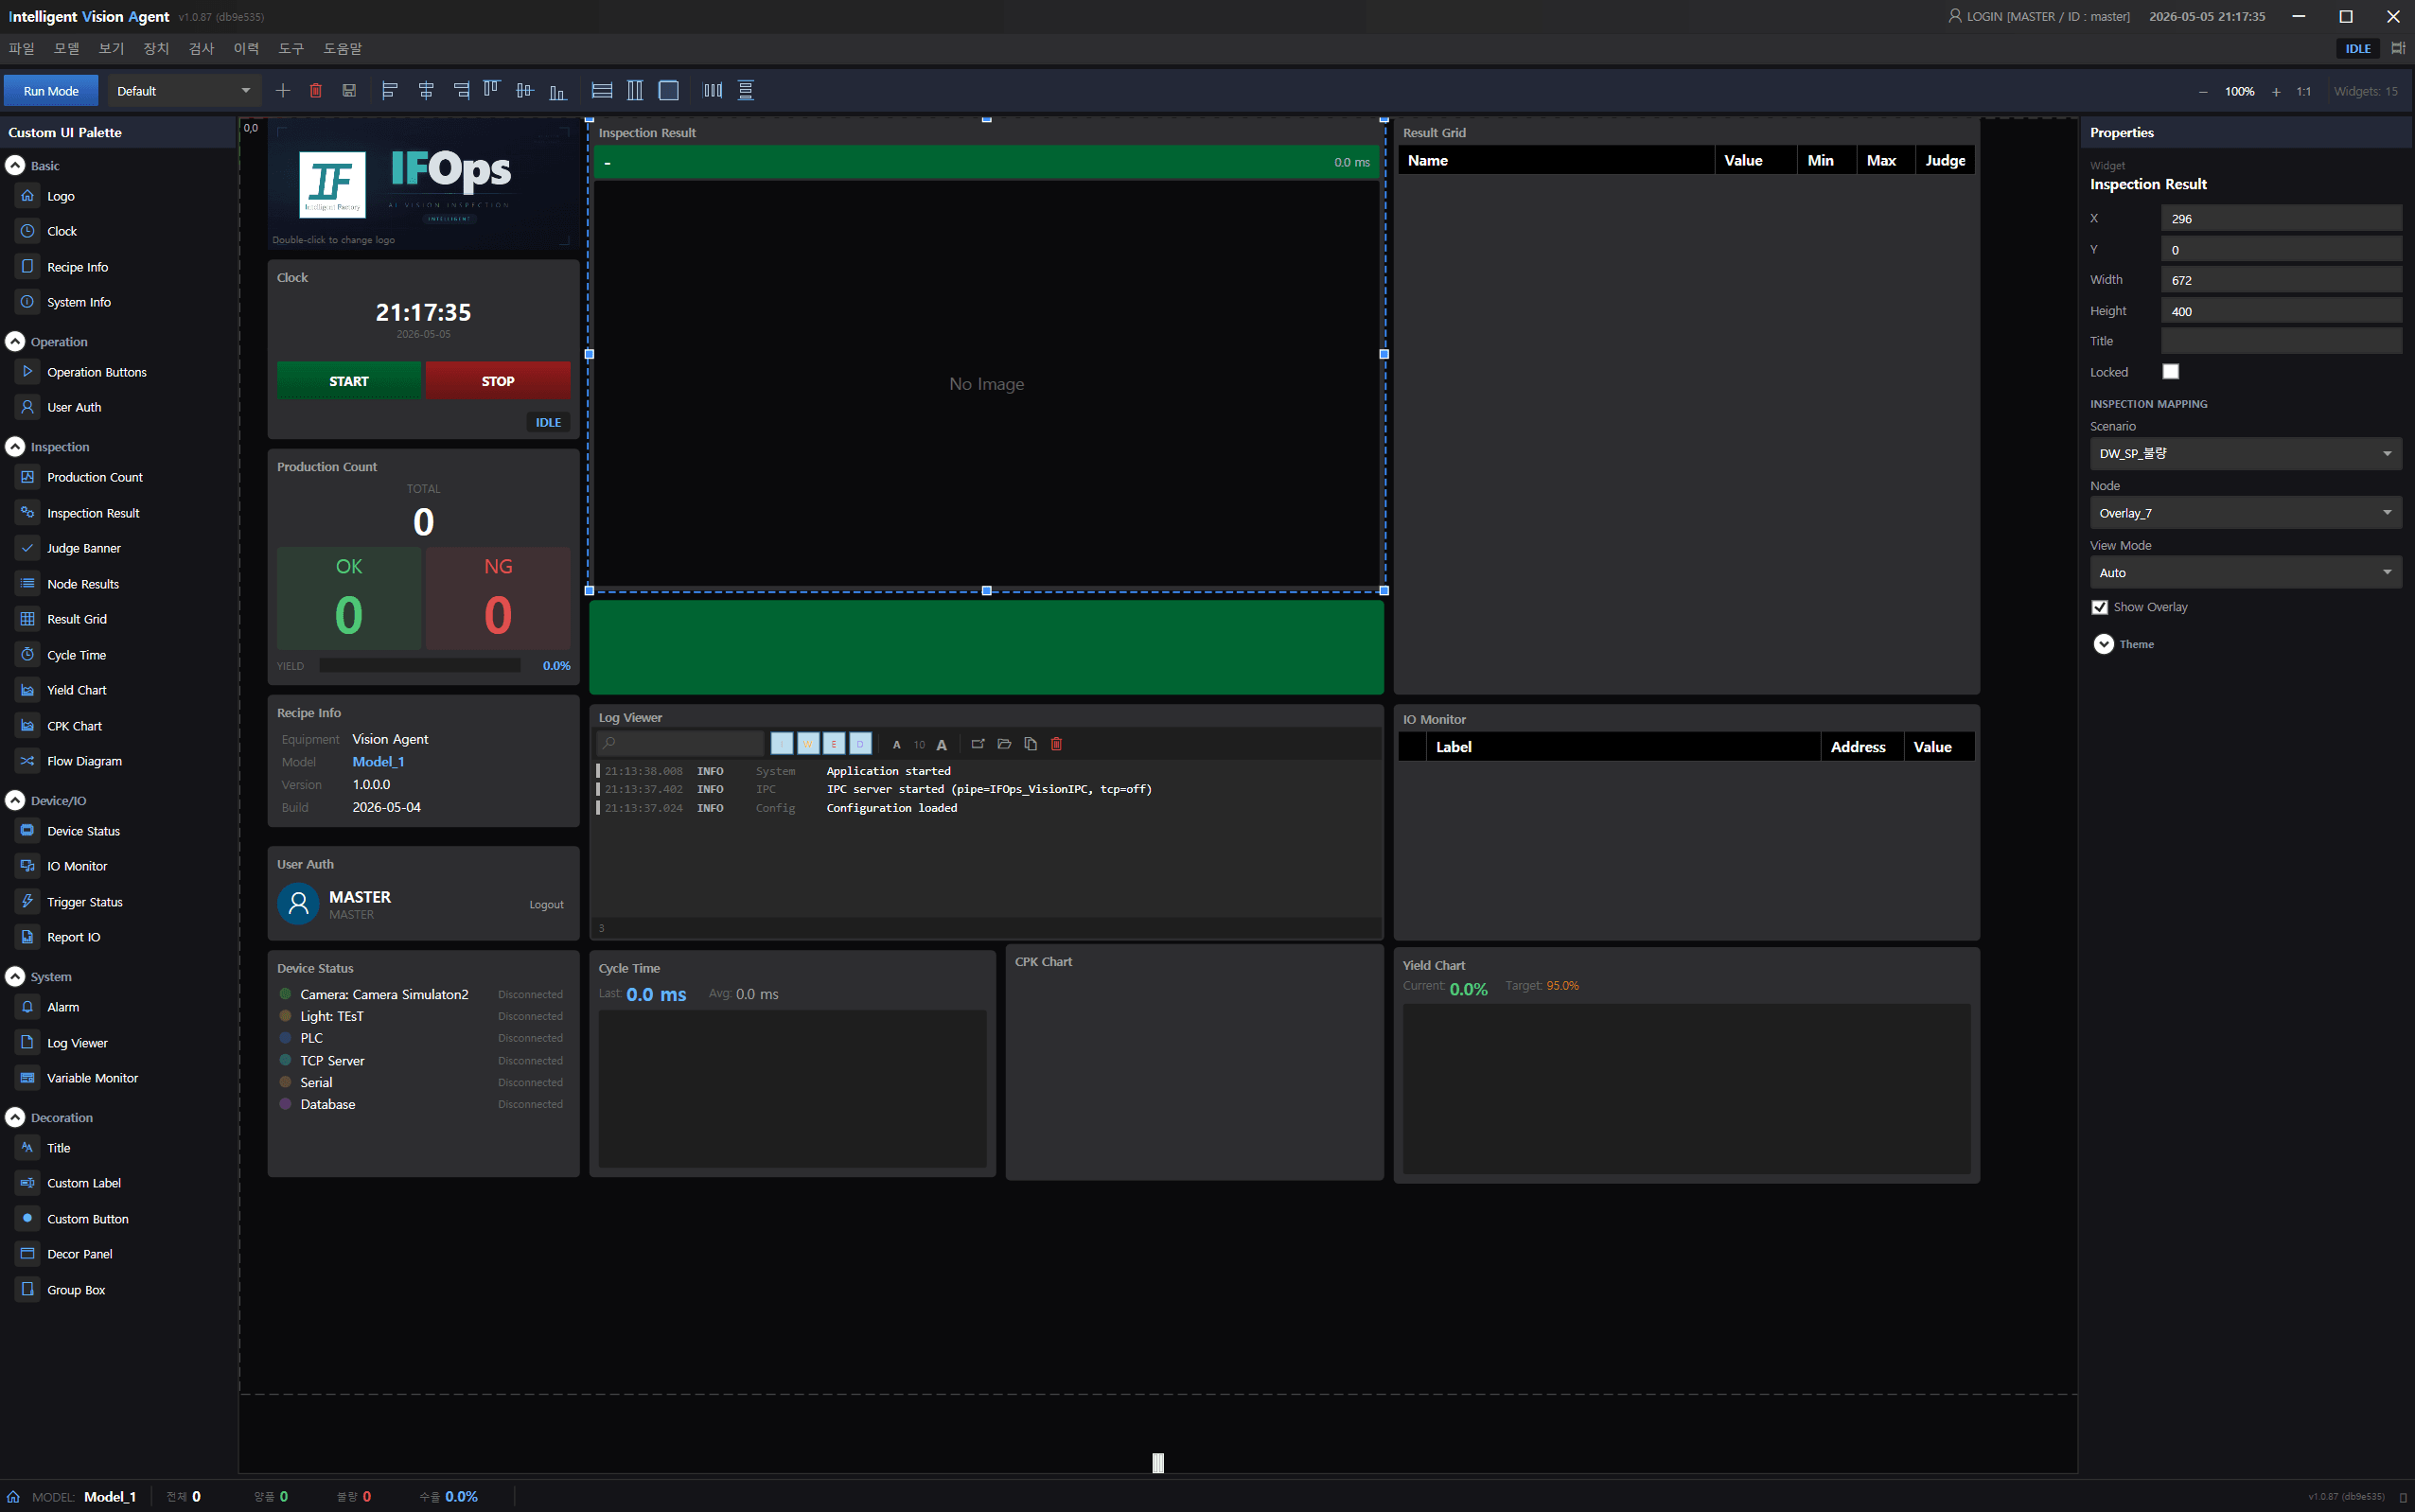
Task: Open the 도움말 menu
Action: pyautogui.click(x=342, y=48)
